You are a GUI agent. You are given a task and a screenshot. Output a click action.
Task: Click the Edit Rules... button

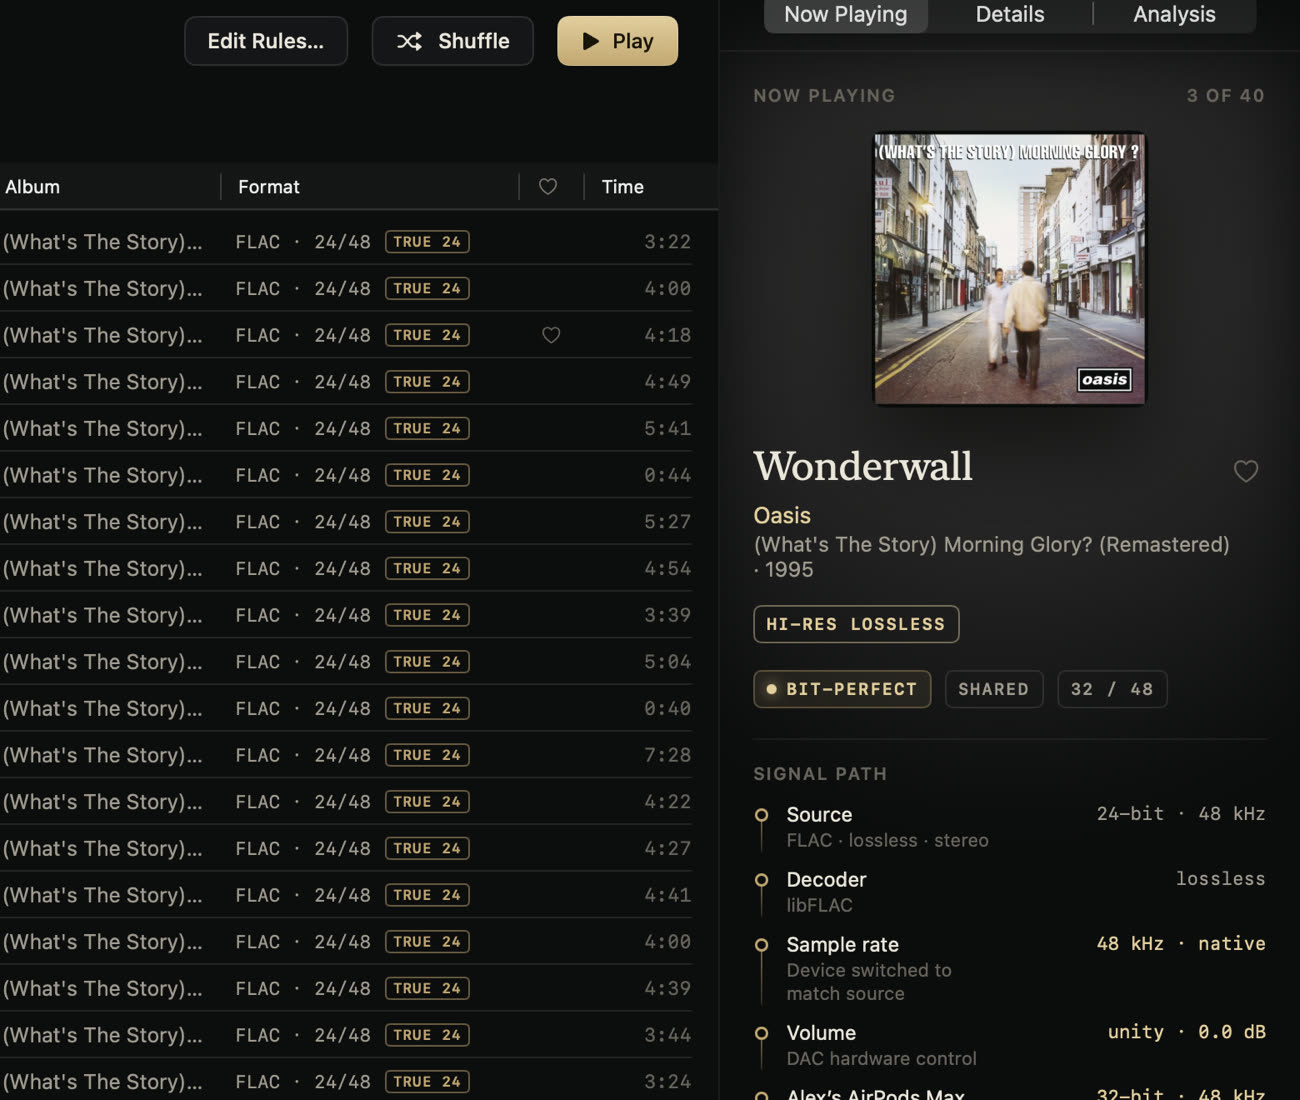tap(266, 41)
